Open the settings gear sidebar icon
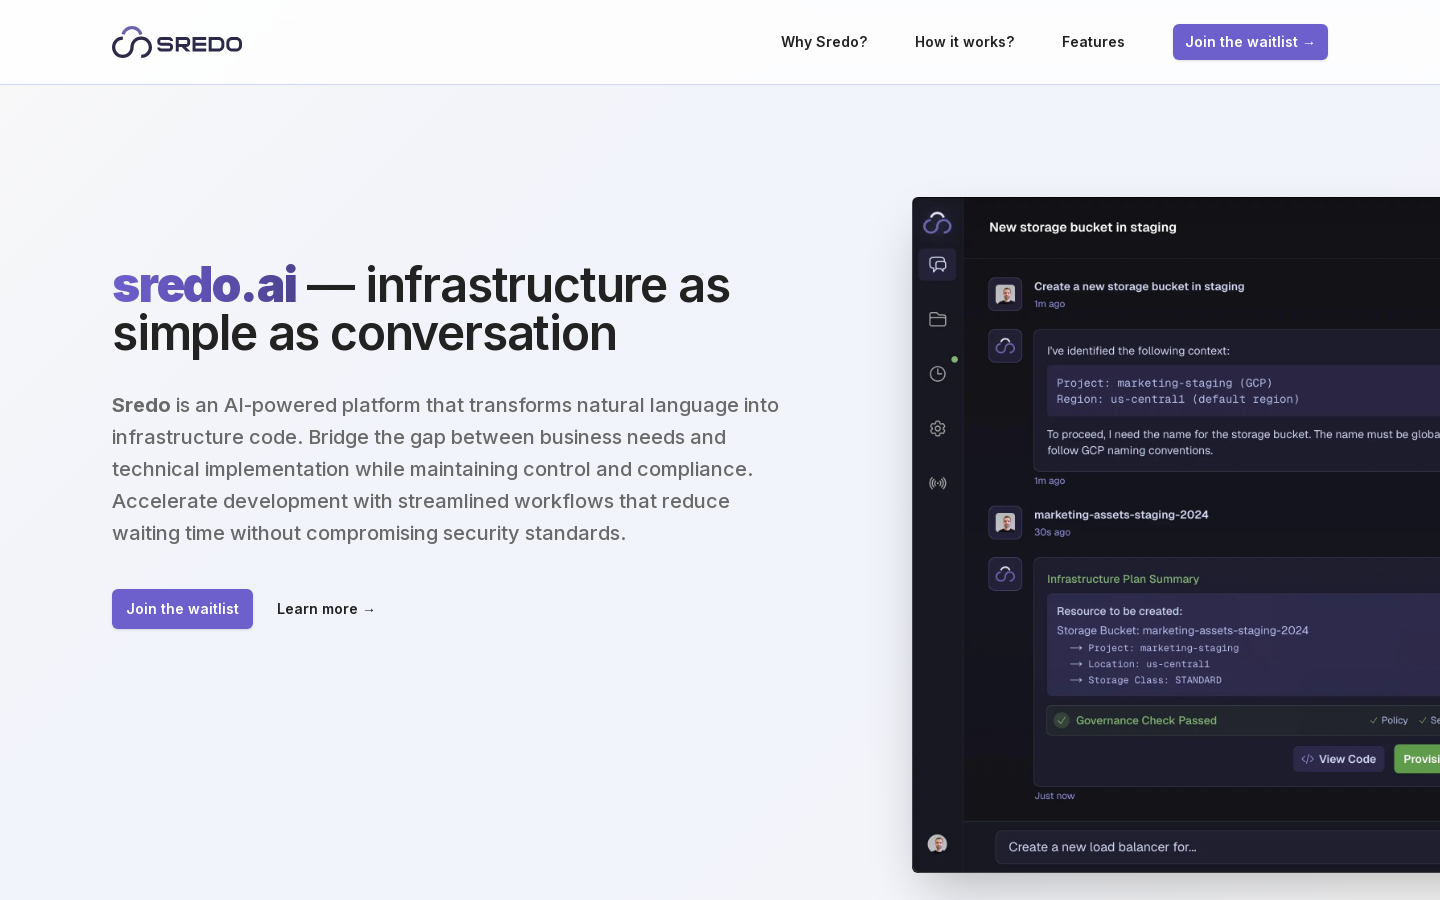This screenshot has height=900, width=1440. pos(937,428)
